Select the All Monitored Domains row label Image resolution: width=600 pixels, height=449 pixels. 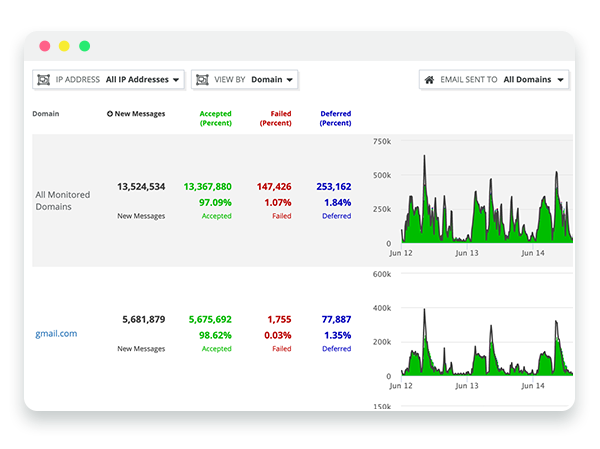62,199
